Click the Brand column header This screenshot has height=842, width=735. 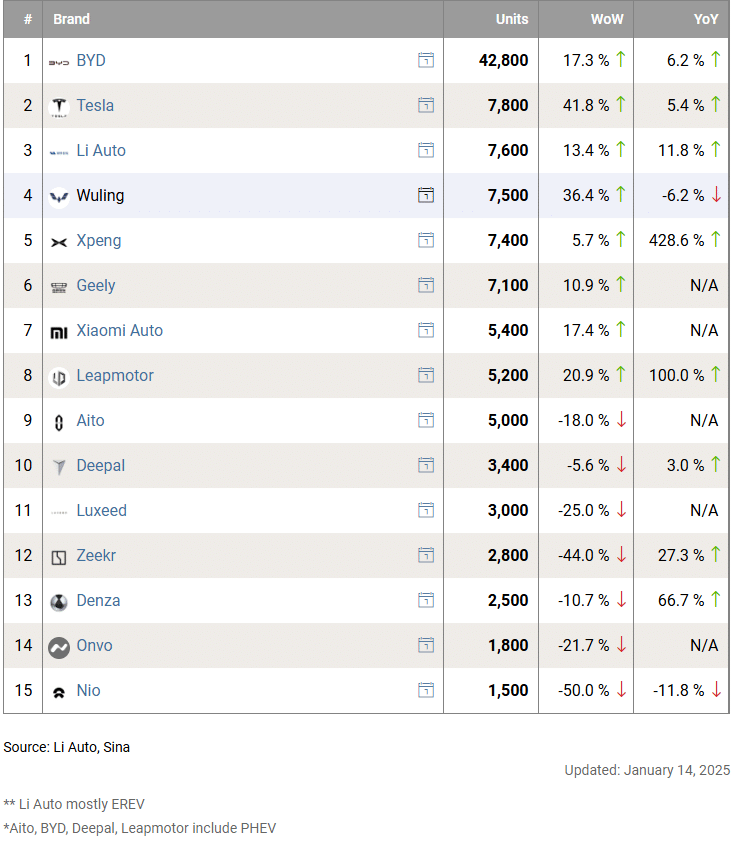click(x=71, y=19)
